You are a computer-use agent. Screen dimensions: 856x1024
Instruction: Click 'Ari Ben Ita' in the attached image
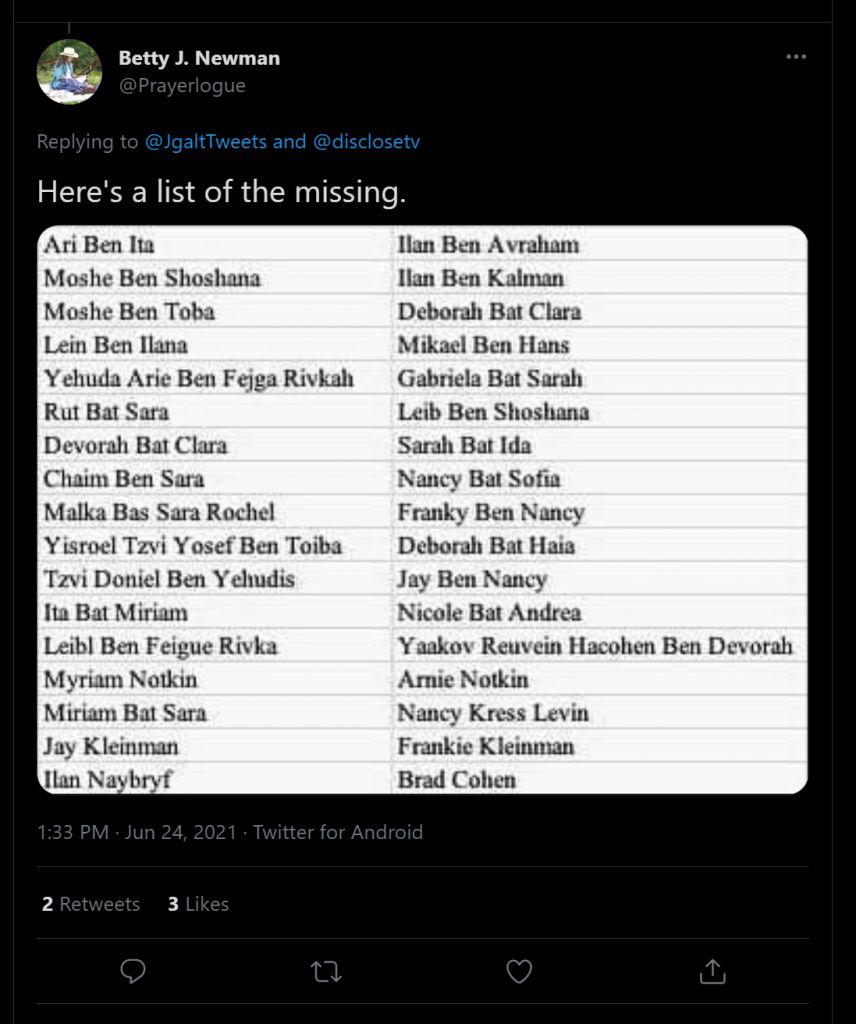[99, 245]
